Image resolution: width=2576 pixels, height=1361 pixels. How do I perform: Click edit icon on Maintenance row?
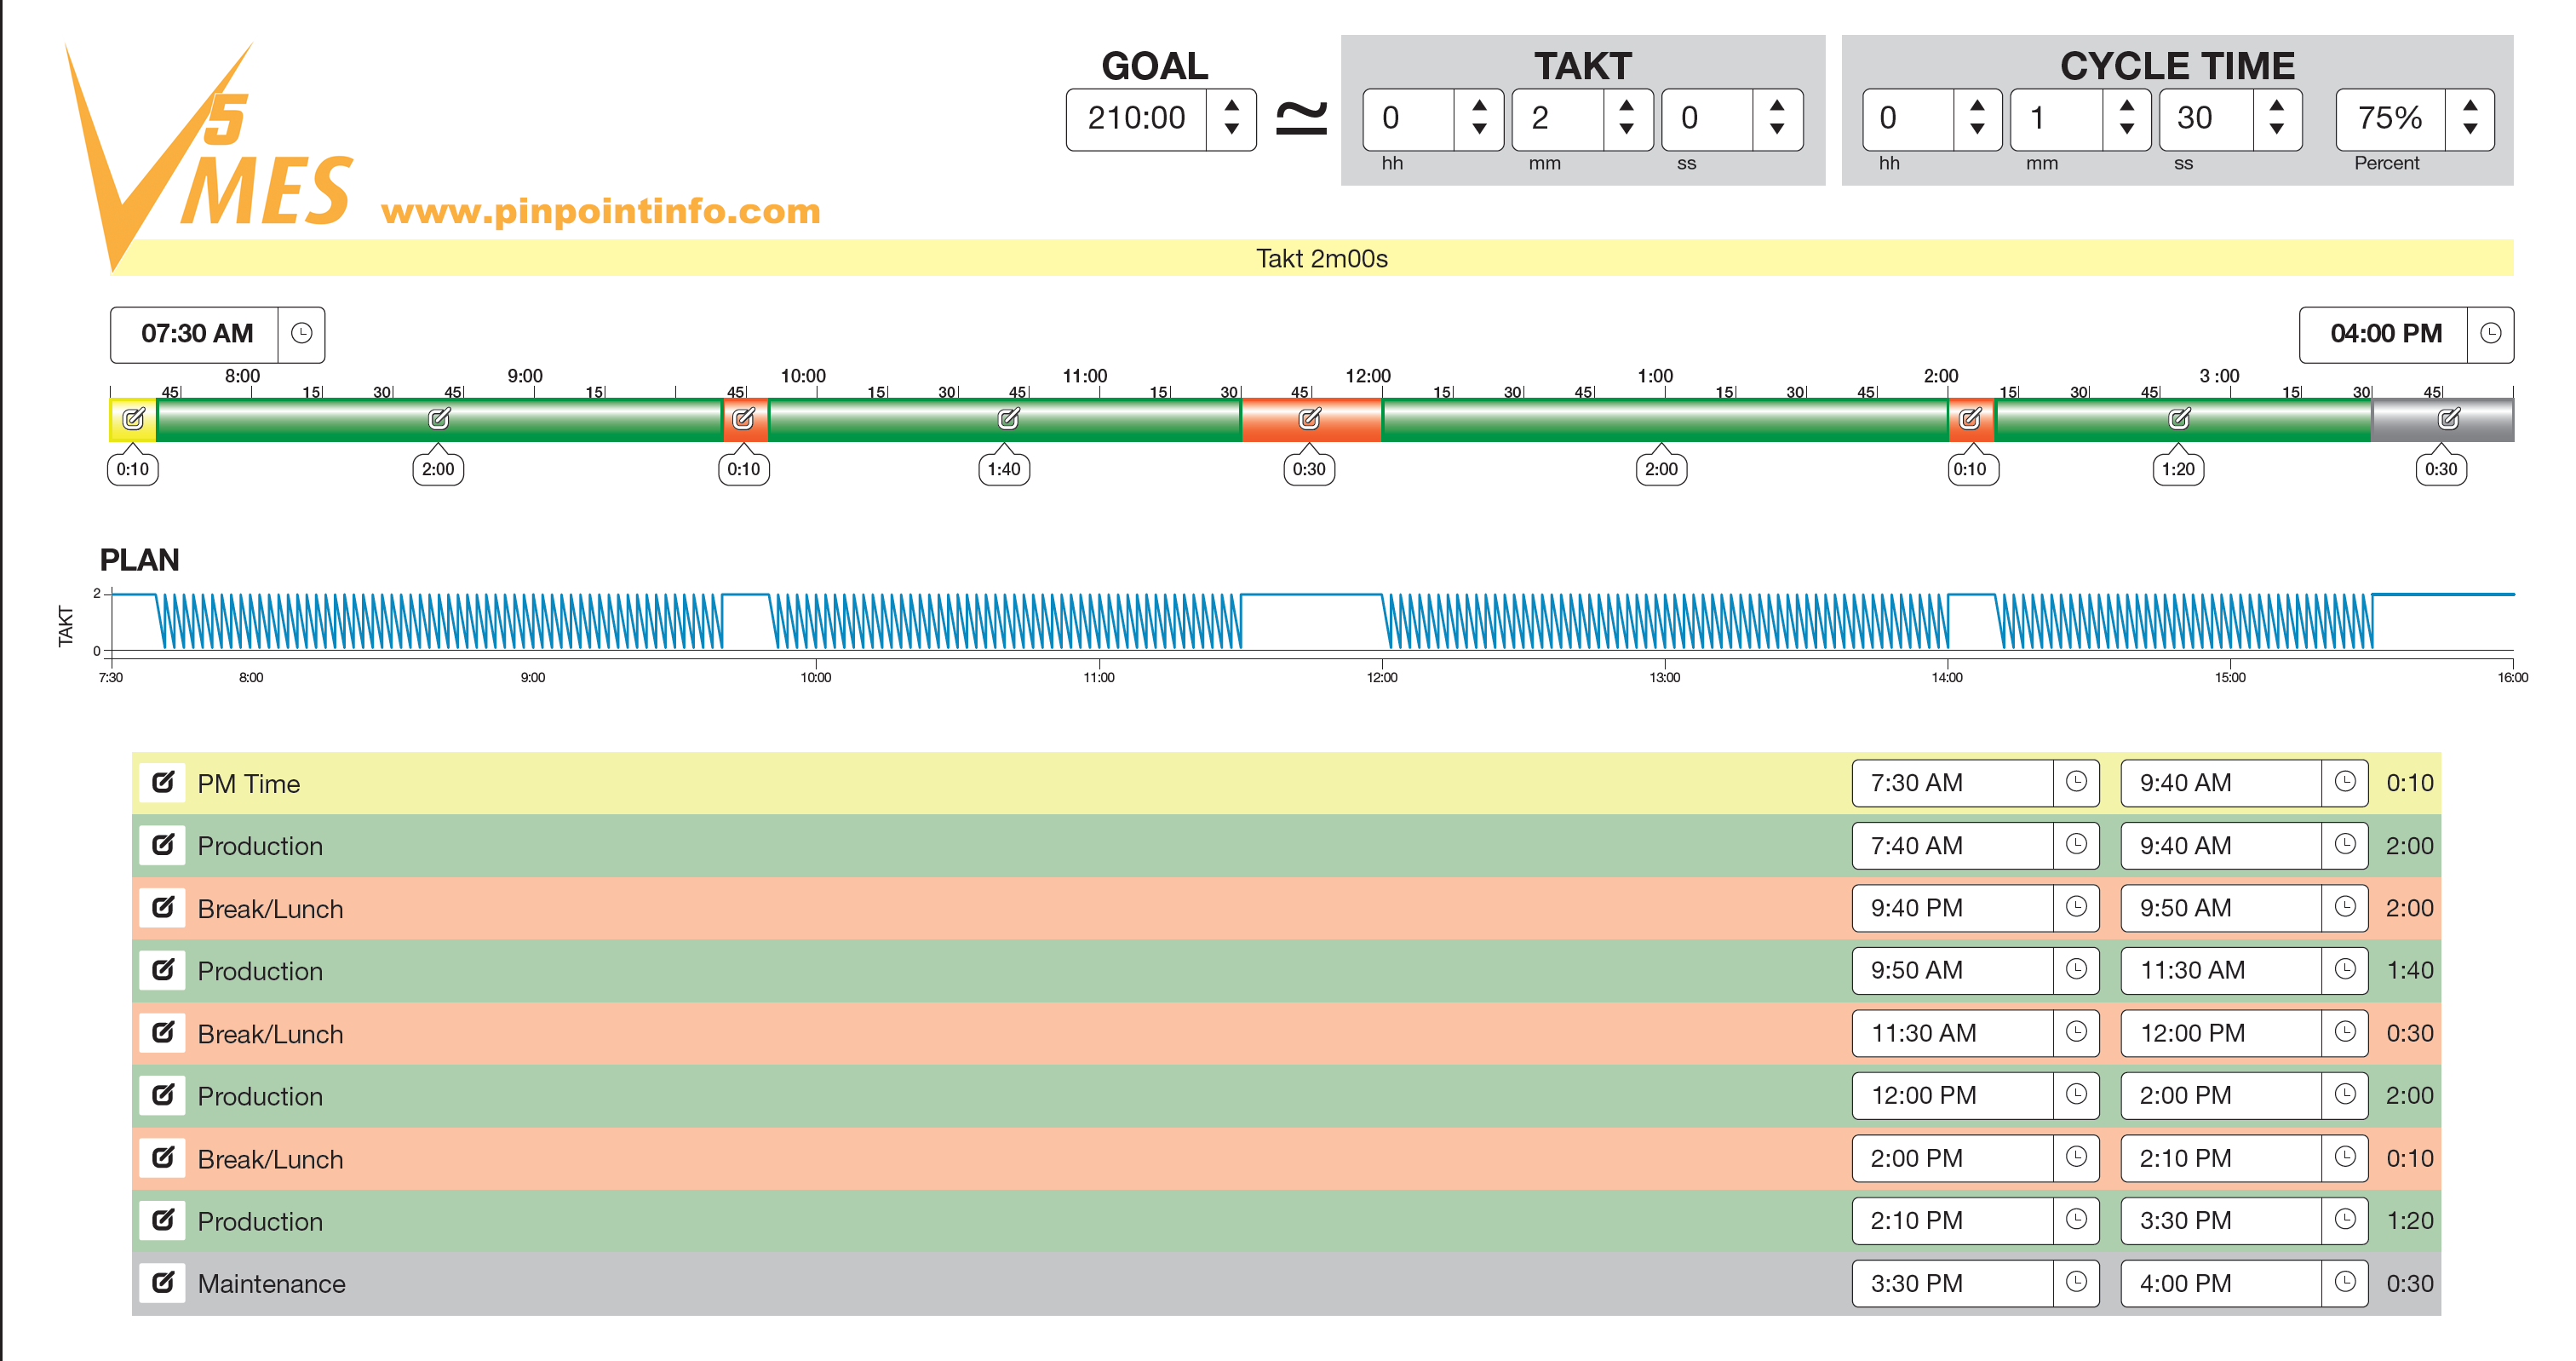pyautogui.click(x=163, y=1282)
